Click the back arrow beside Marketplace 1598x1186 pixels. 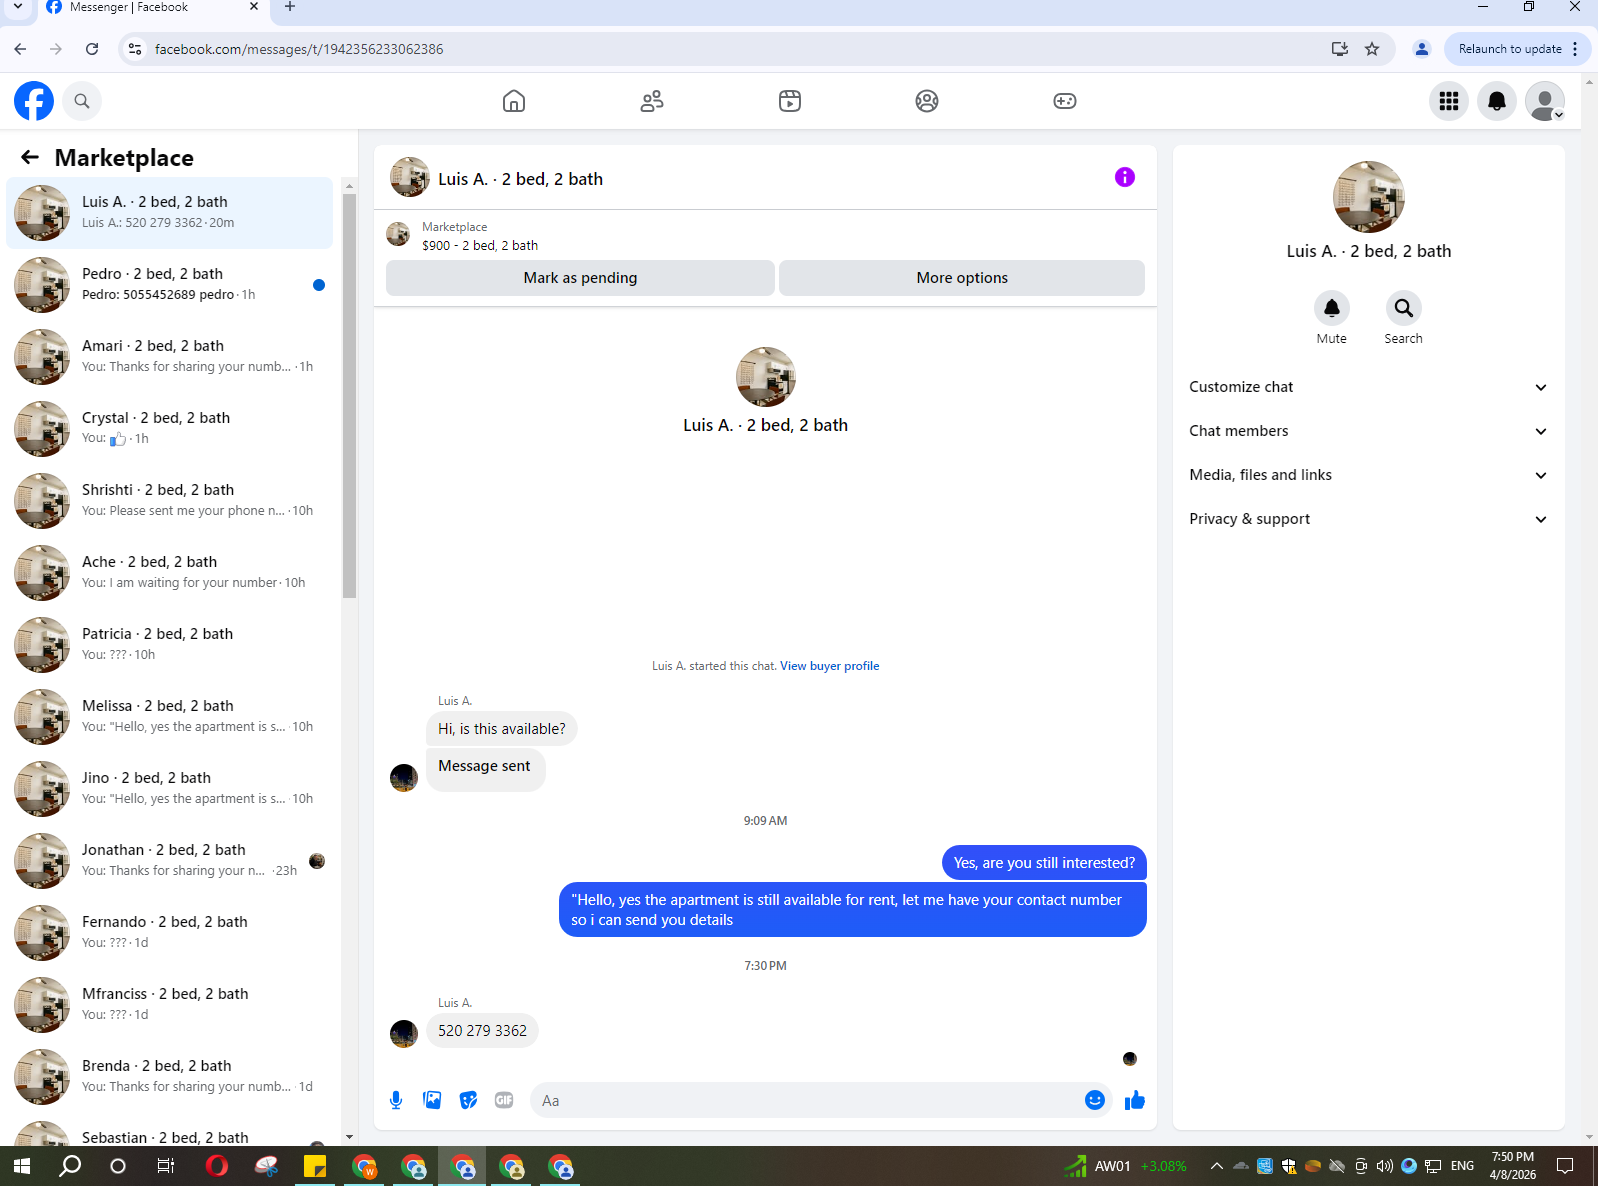click(x=30, y=157)
